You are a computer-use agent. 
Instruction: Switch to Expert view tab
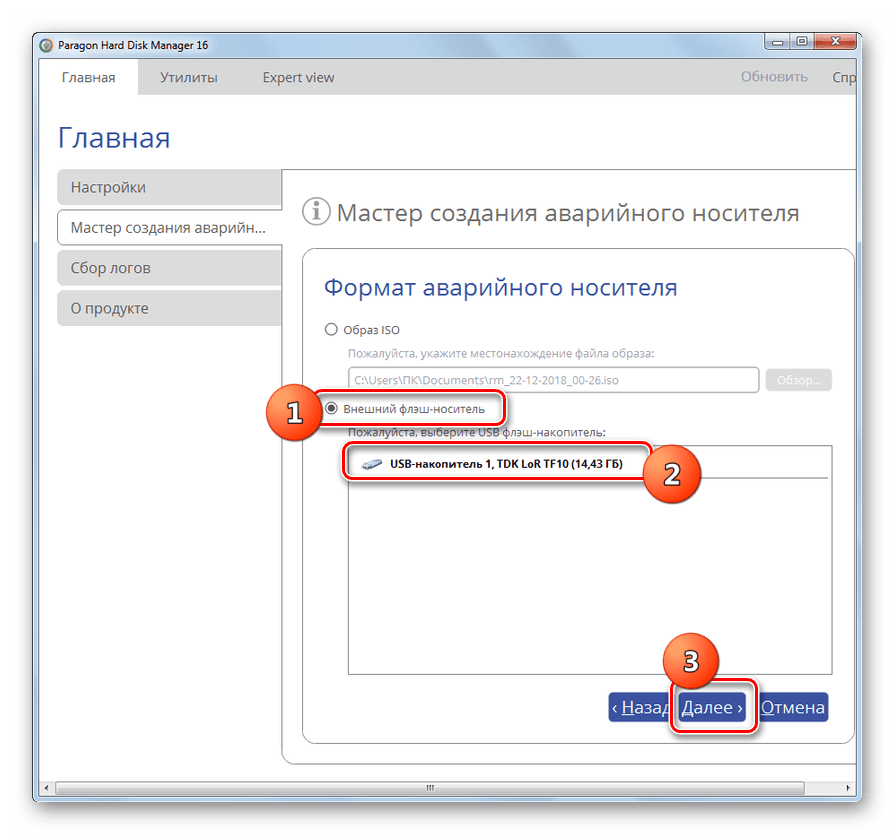[x=298, y=77]
